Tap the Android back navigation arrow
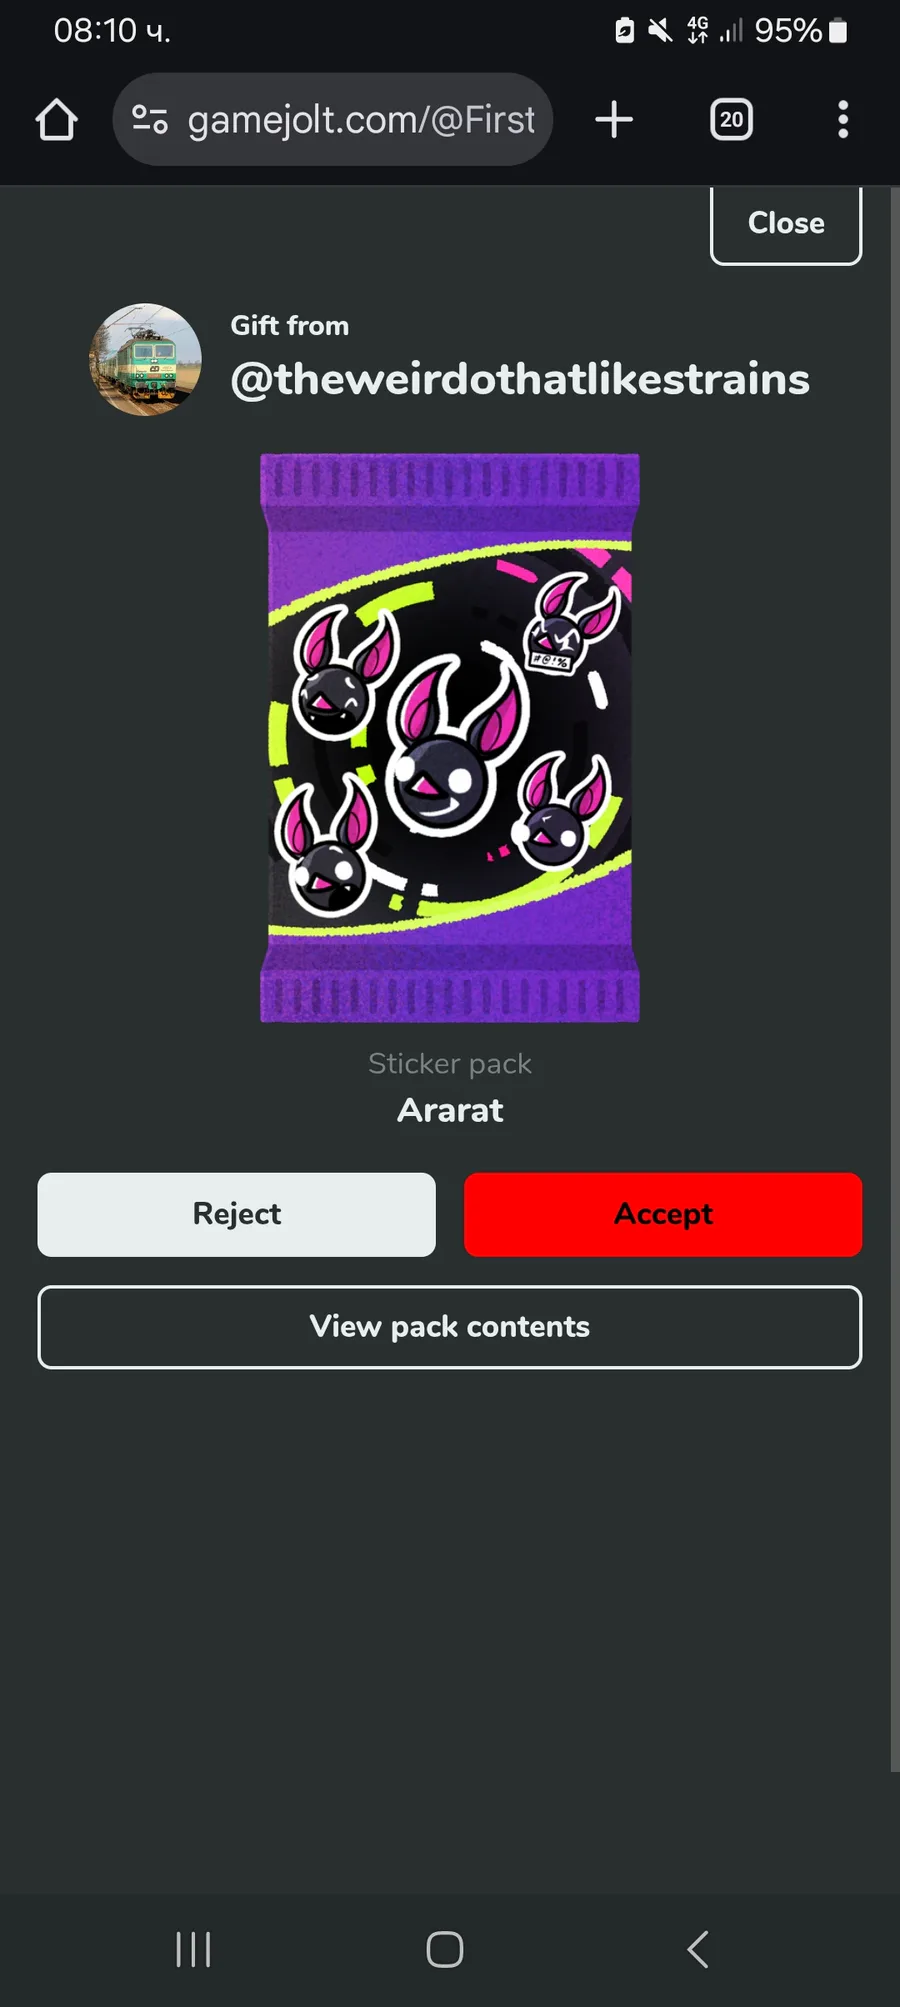Image resolution: width=900 pixels, height=2007 pixels. 698,1949
